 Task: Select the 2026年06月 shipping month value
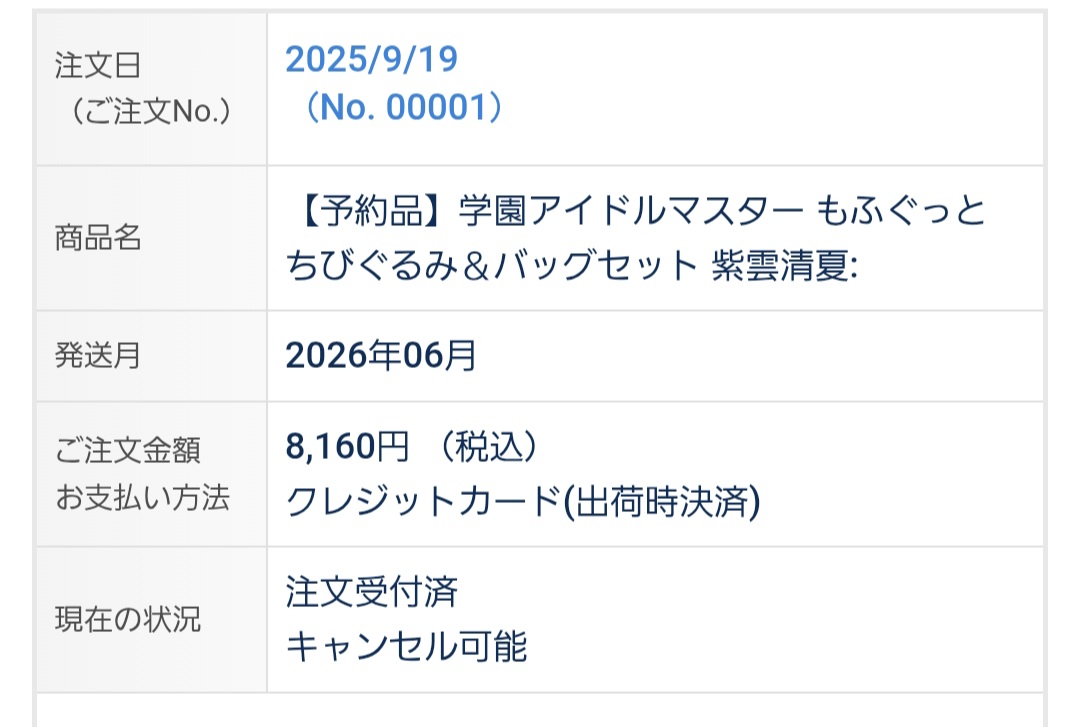pyautogui.click(x=381, y=356)
